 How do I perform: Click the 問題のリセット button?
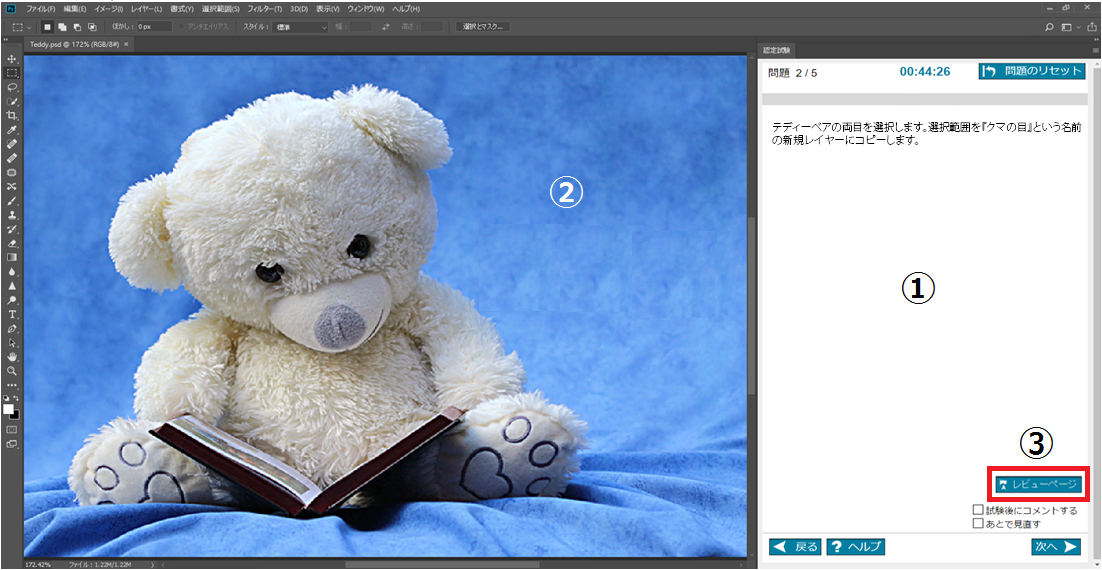point(1031,71)
